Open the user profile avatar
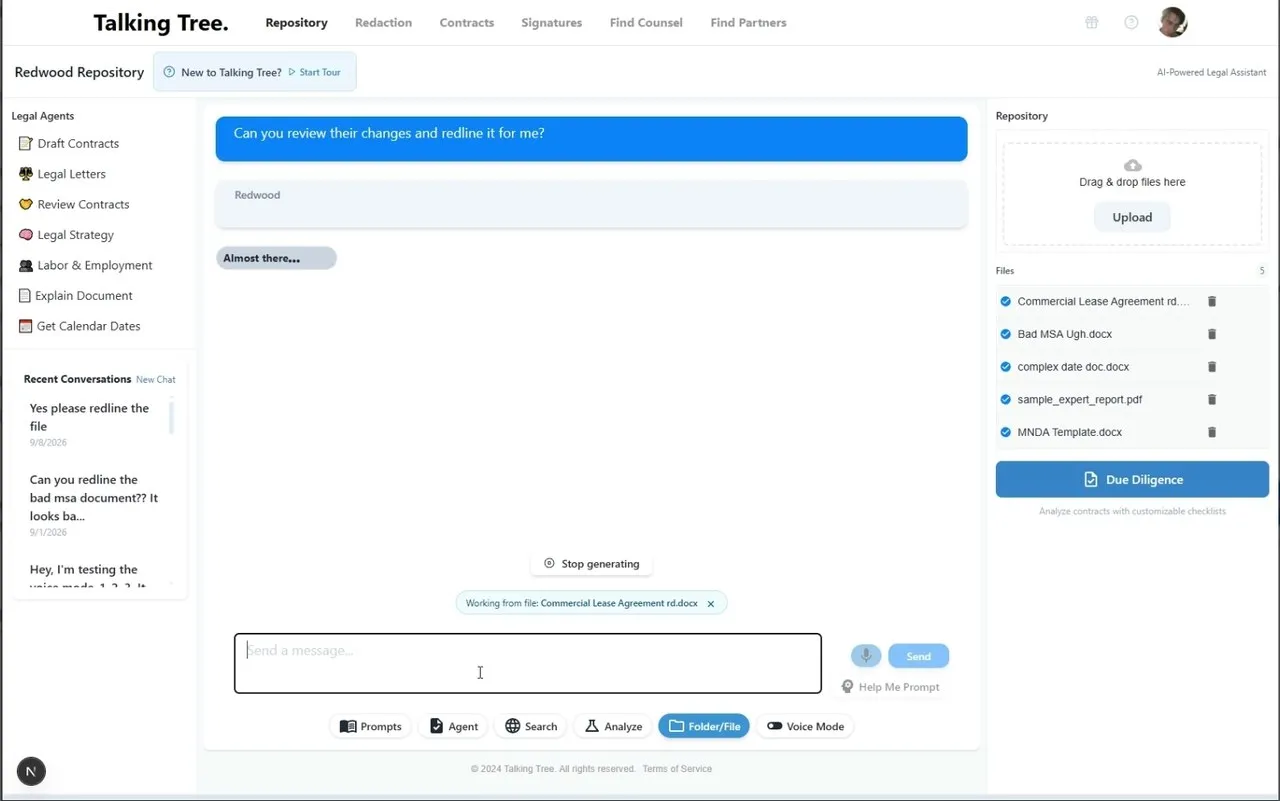This screenshot has height=801, width=1280. (x=1173, y=22)
